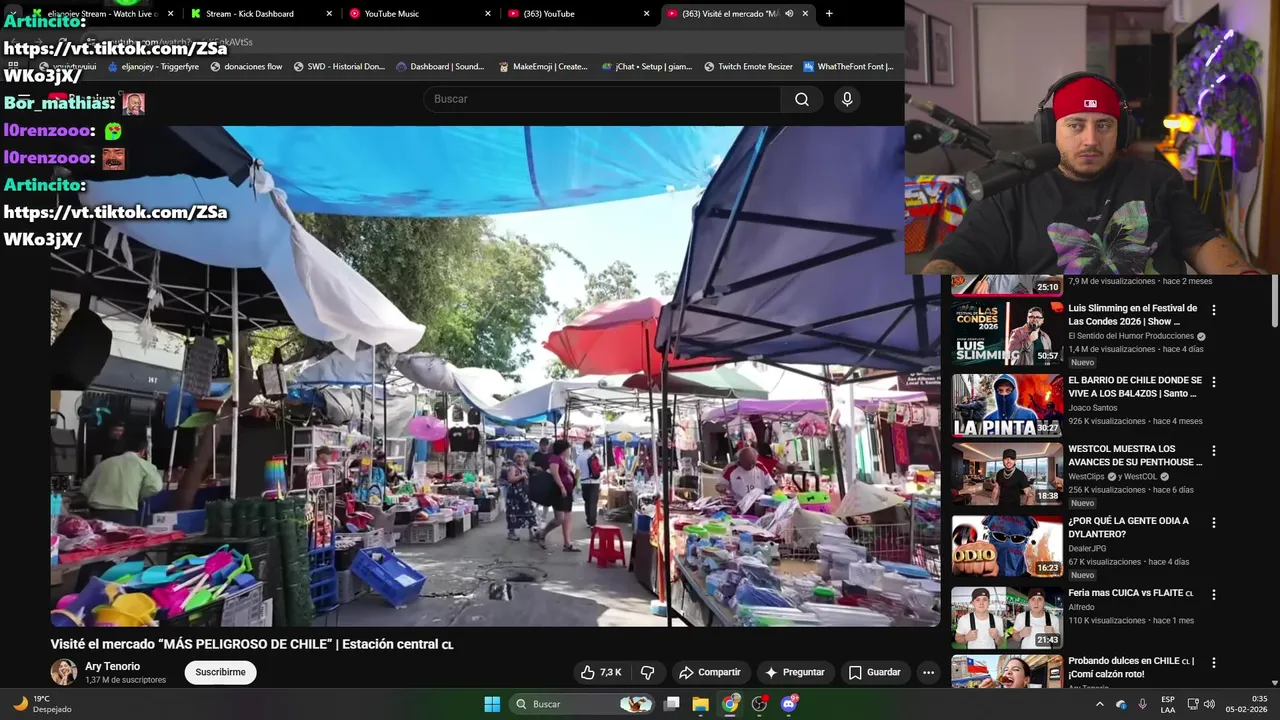Click the WestClips y WestCOL channel name

point(1118,477)
